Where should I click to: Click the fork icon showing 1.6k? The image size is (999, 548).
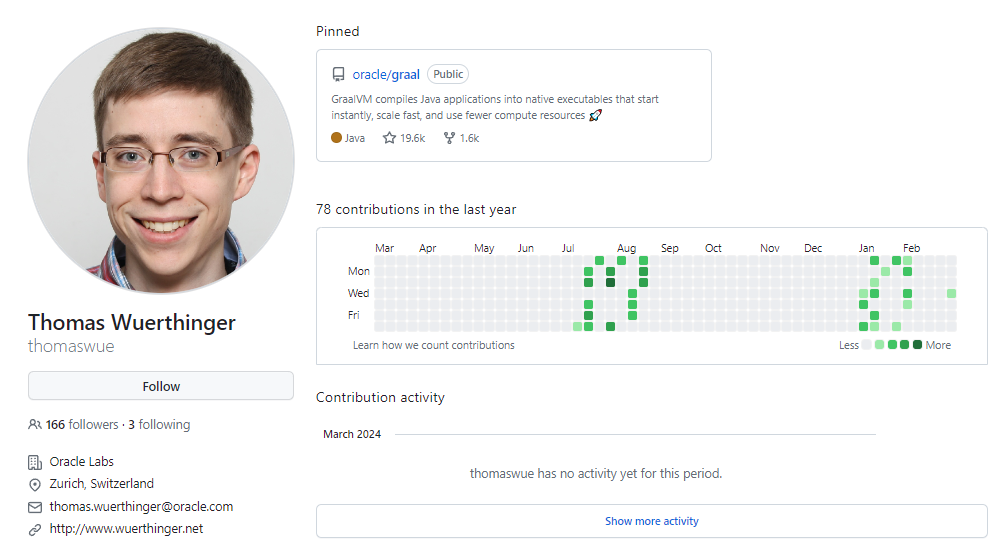pos(449,138)
